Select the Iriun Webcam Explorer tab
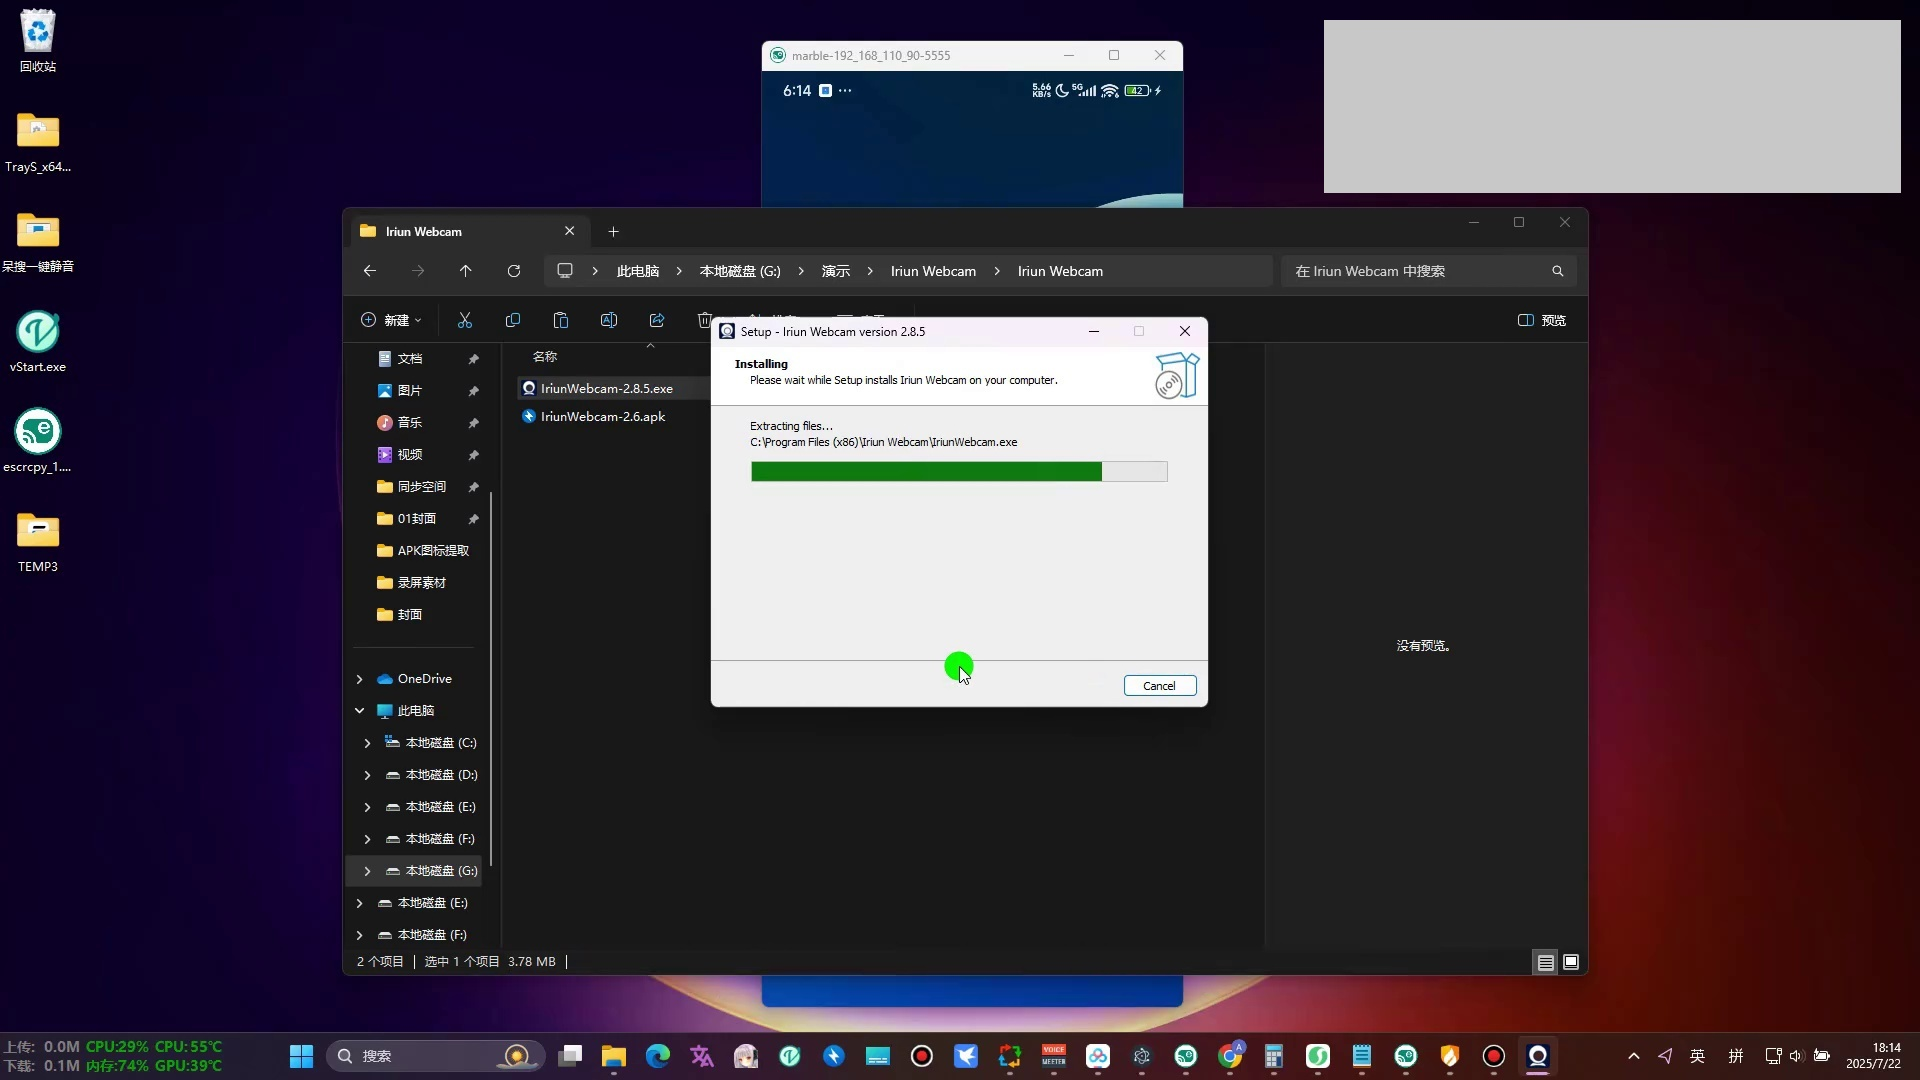The width and height of the screenshot is (1920, 1080). pyautogui.click(x=456, y=231)
